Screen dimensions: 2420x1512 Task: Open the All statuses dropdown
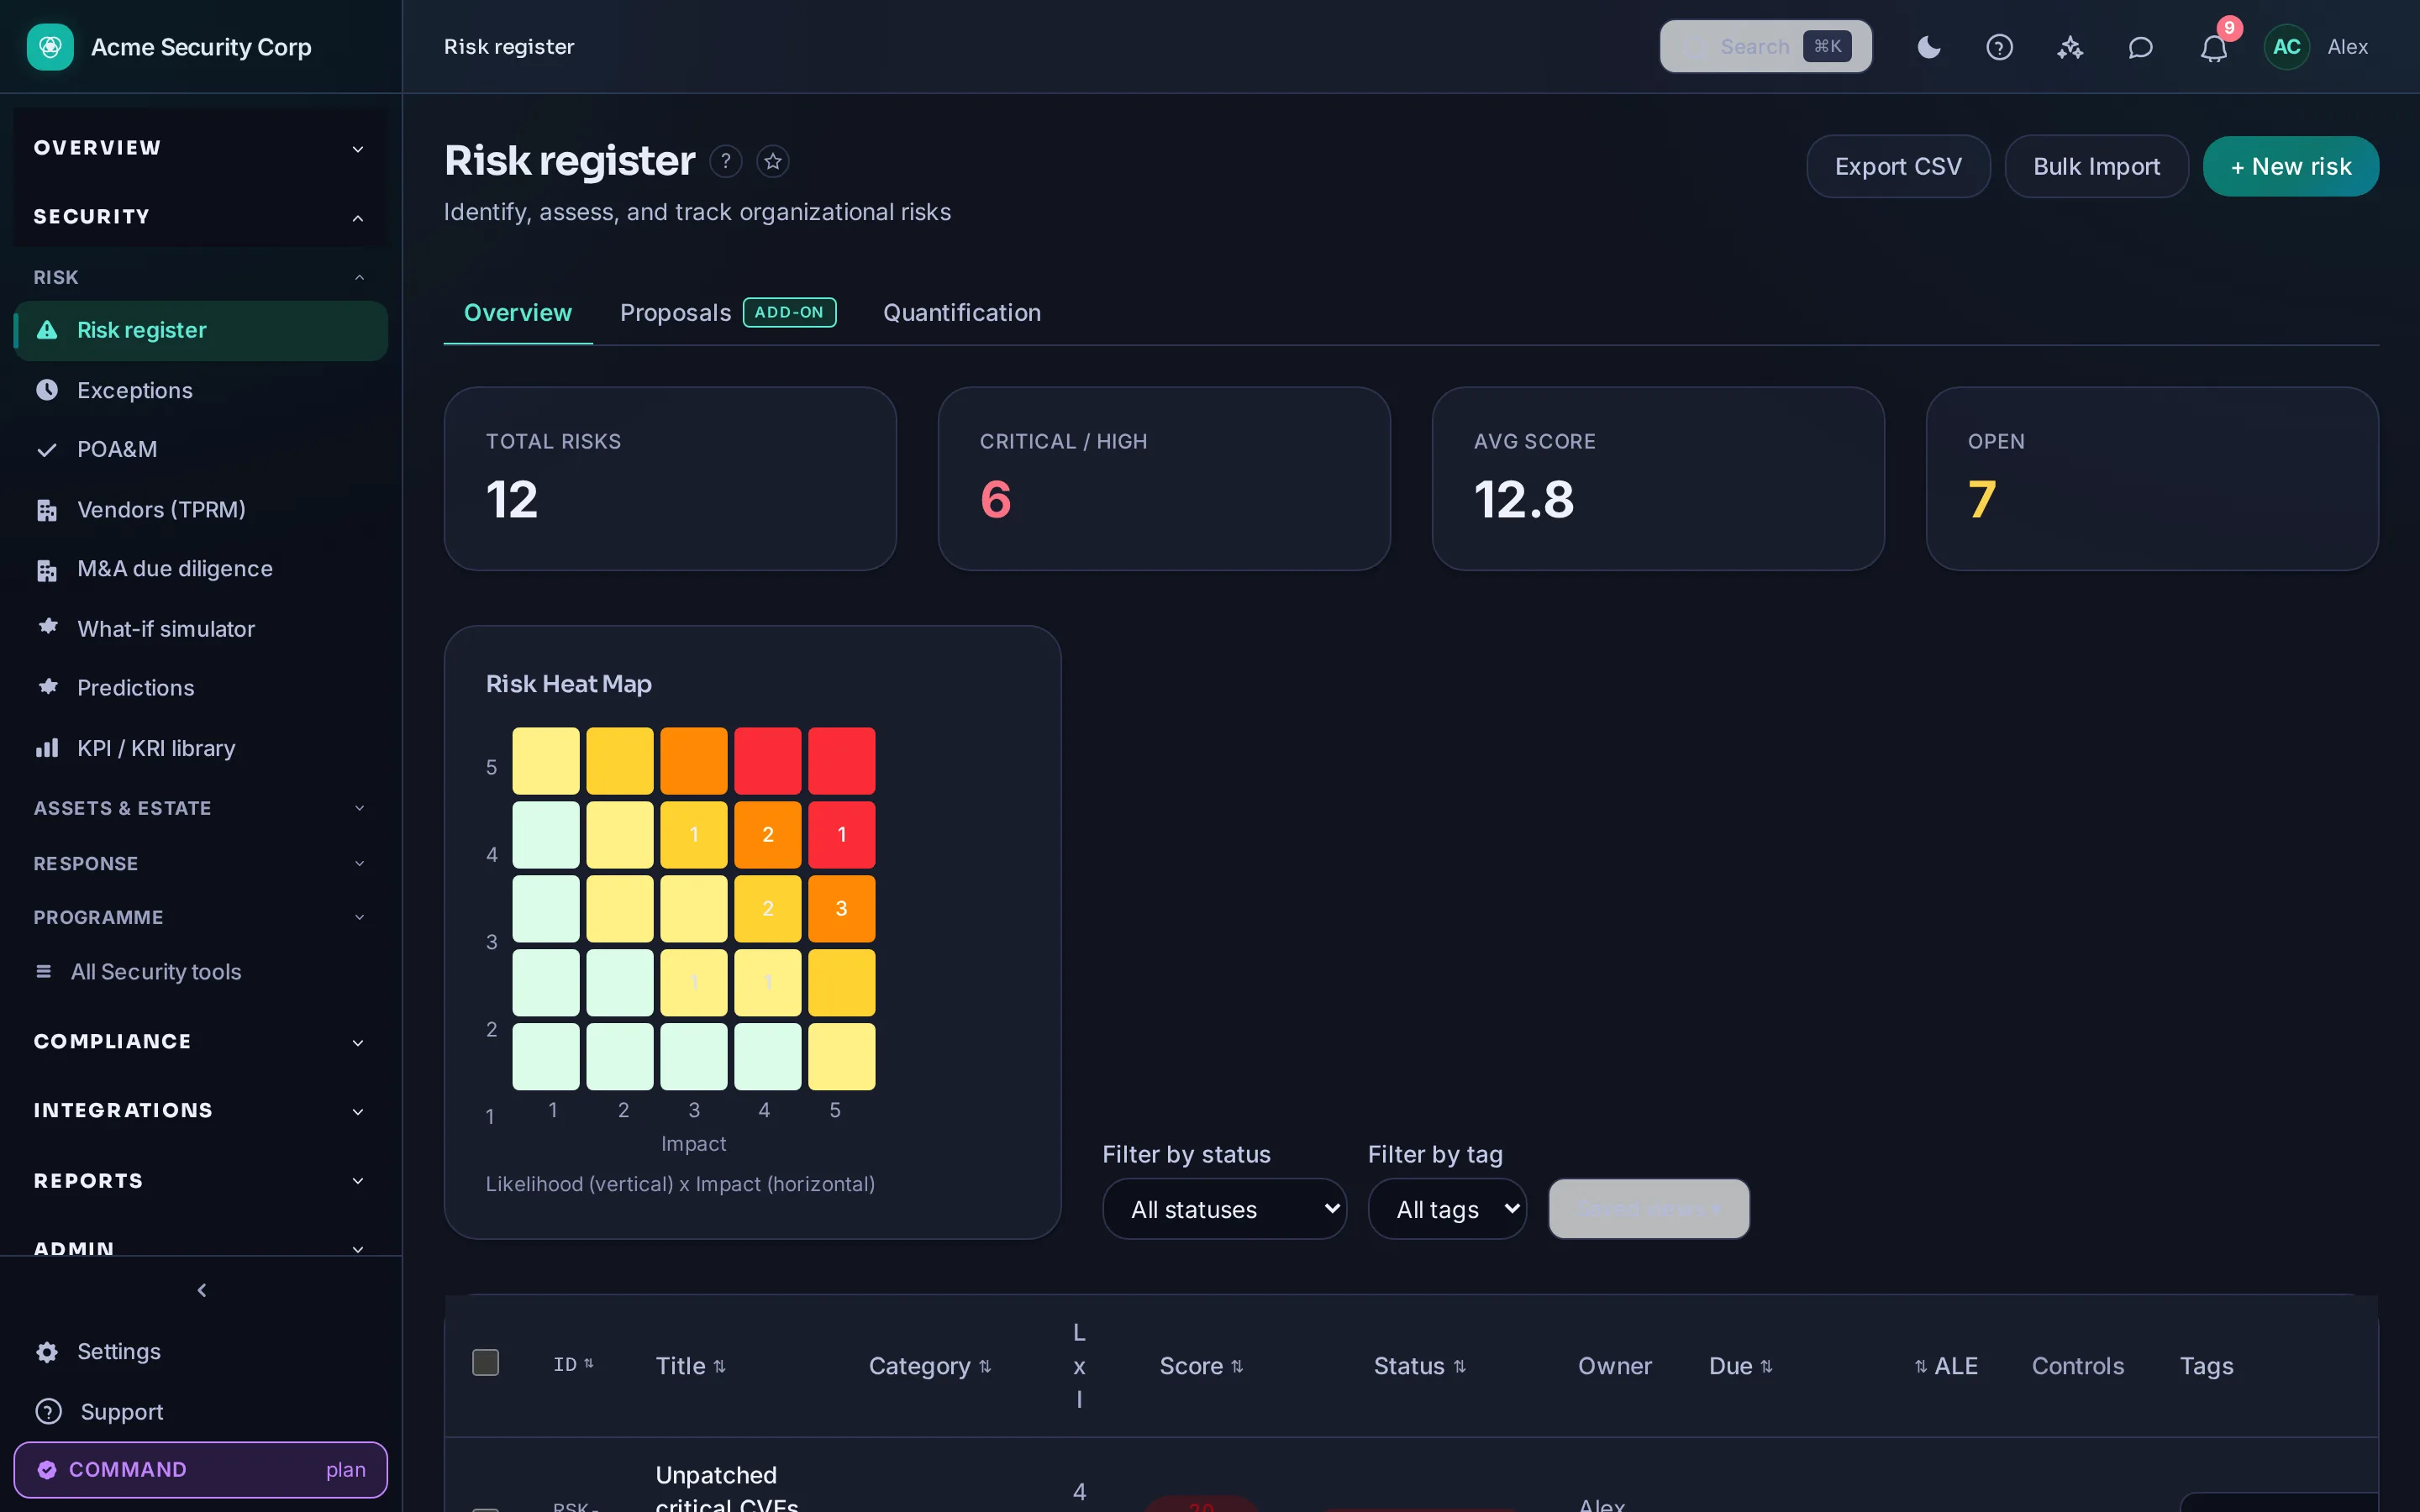1224,1209
